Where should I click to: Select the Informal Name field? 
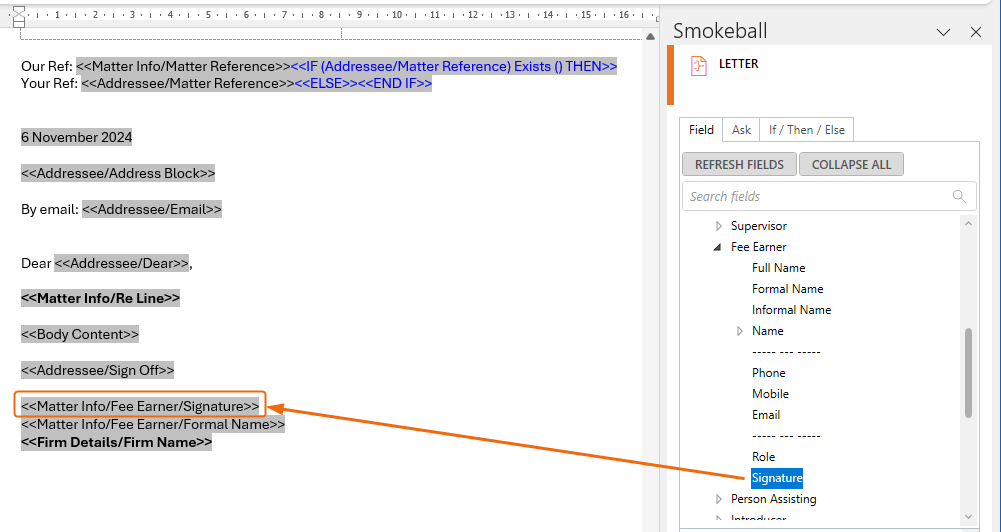point(791,310)
